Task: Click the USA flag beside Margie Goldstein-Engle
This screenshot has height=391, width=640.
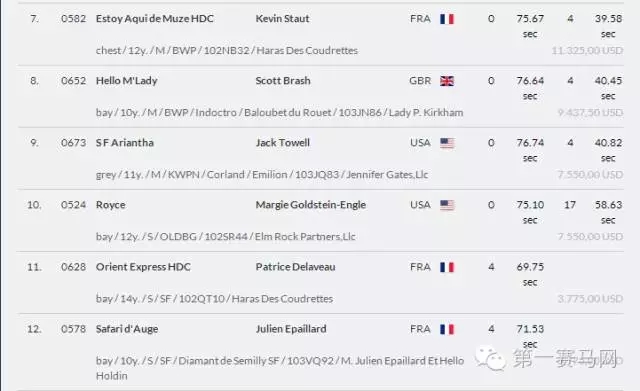Action: point(447,205)
